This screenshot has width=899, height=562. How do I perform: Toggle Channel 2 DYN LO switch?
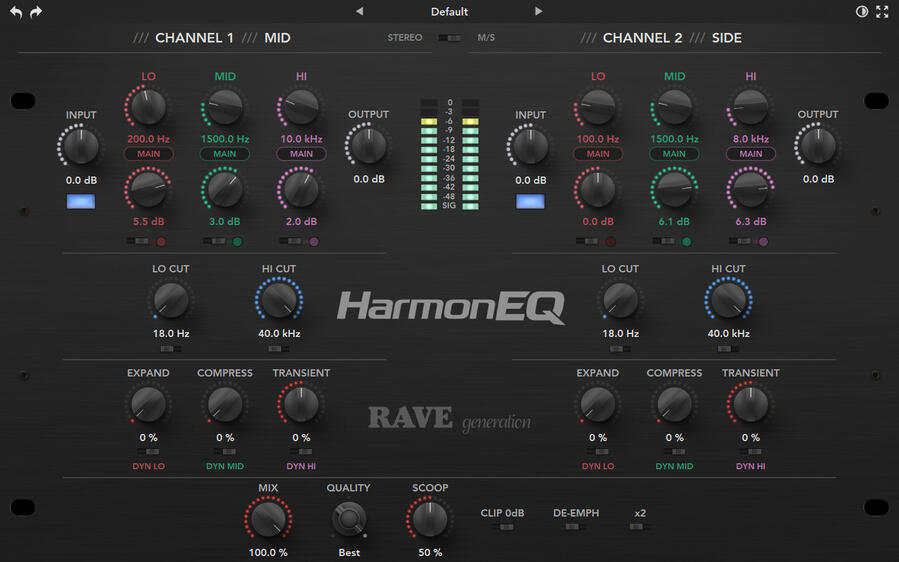598,452
